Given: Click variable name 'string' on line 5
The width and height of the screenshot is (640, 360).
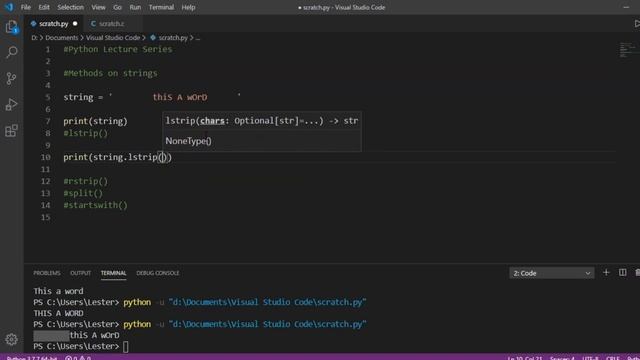Looking at the screenshot, I should pos(78,97).
